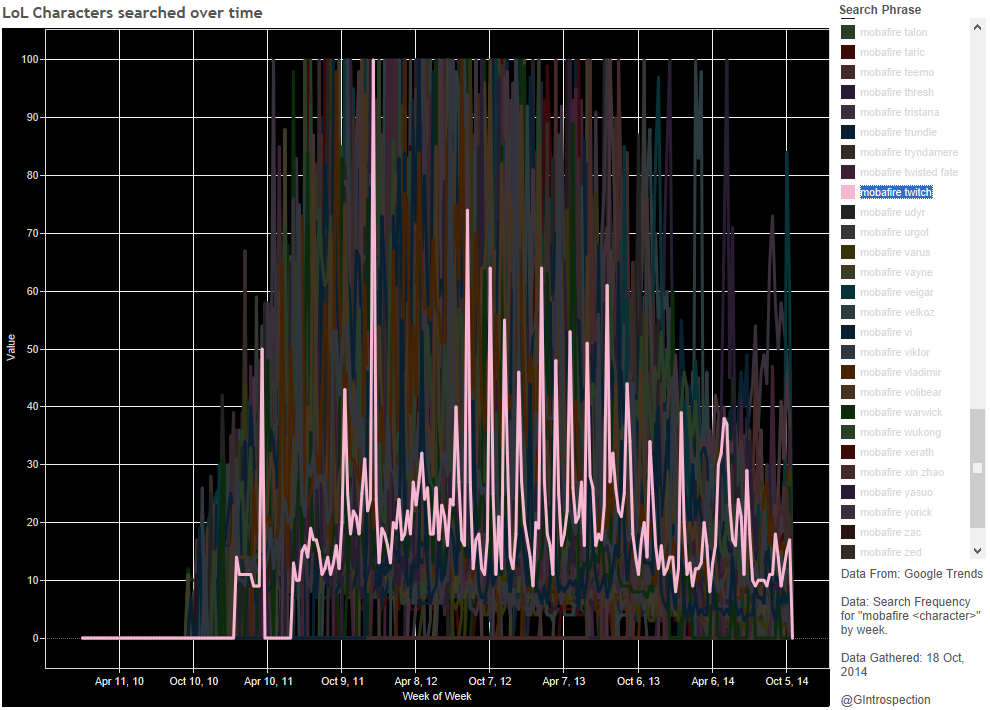The image size is (990, 710).
Task: Click the mobafire vladimir color swatch
Action: click(x=848, y=372)
